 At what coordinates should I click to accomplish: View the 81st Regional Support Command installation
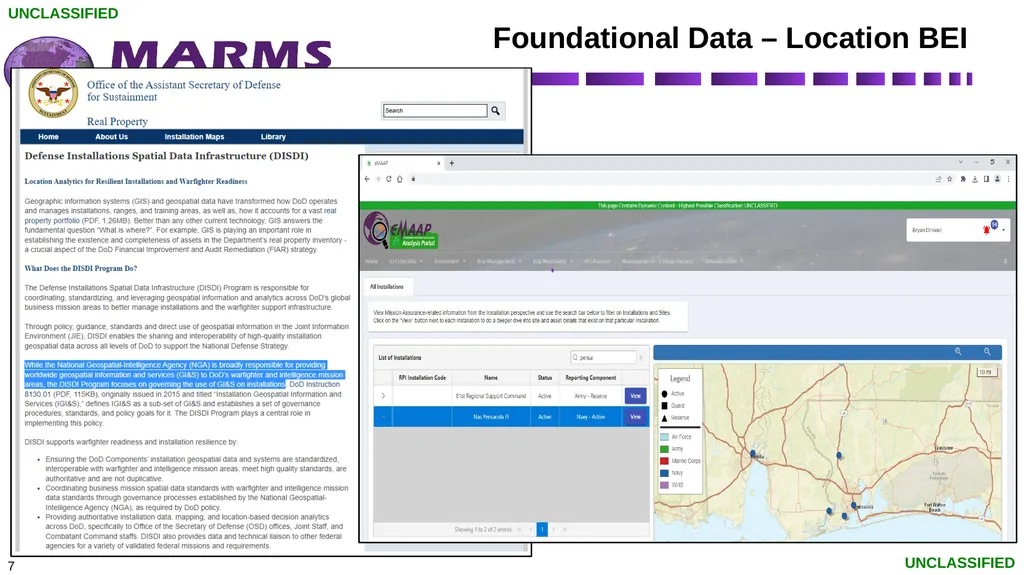[x=635, y=395]
